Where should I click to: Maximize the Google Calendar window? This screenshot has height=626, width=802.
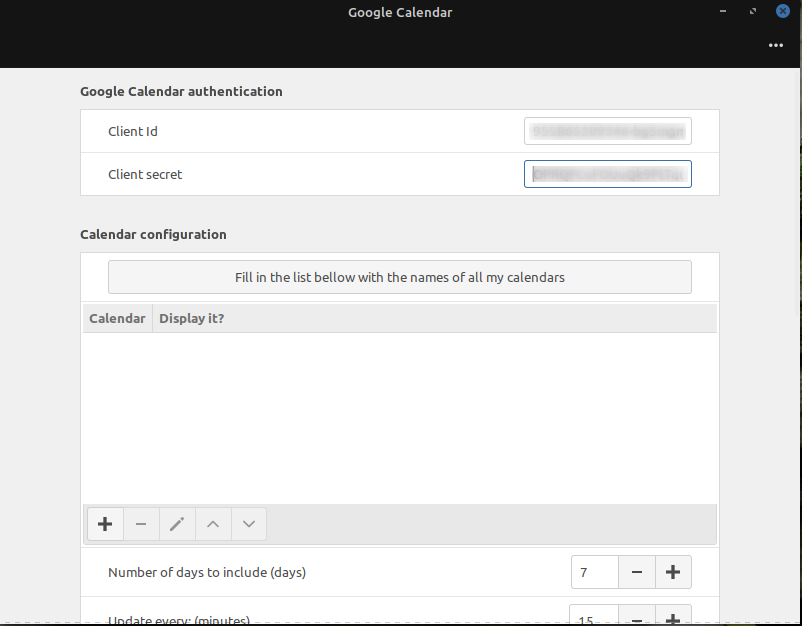(x=753, y=11)
